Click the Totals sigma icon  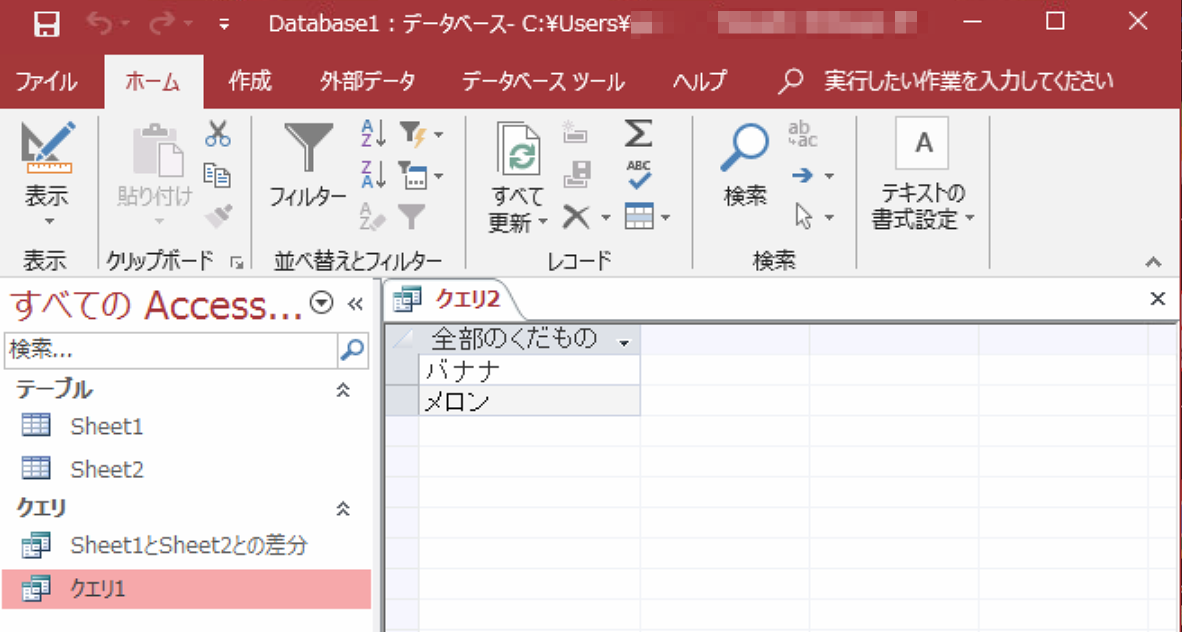(638, 134)
